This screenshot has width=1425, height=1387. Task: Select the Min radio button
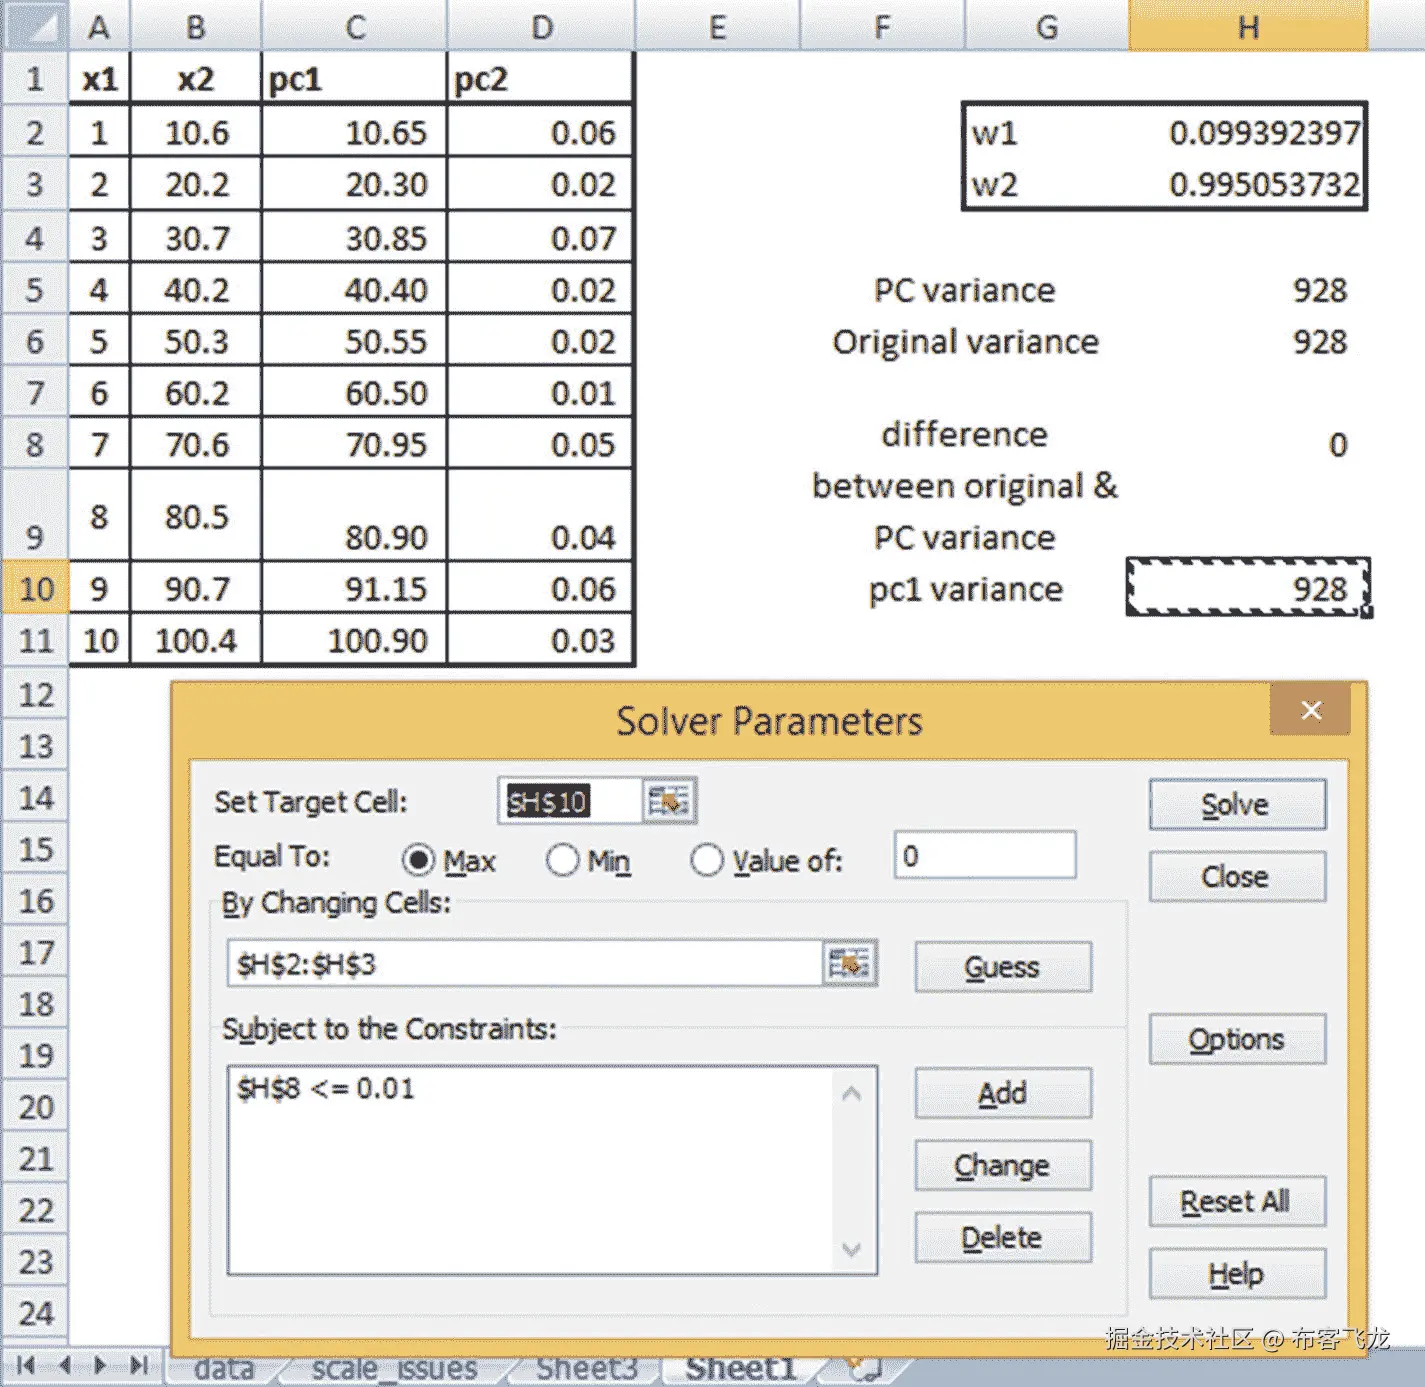coord(563,860)
